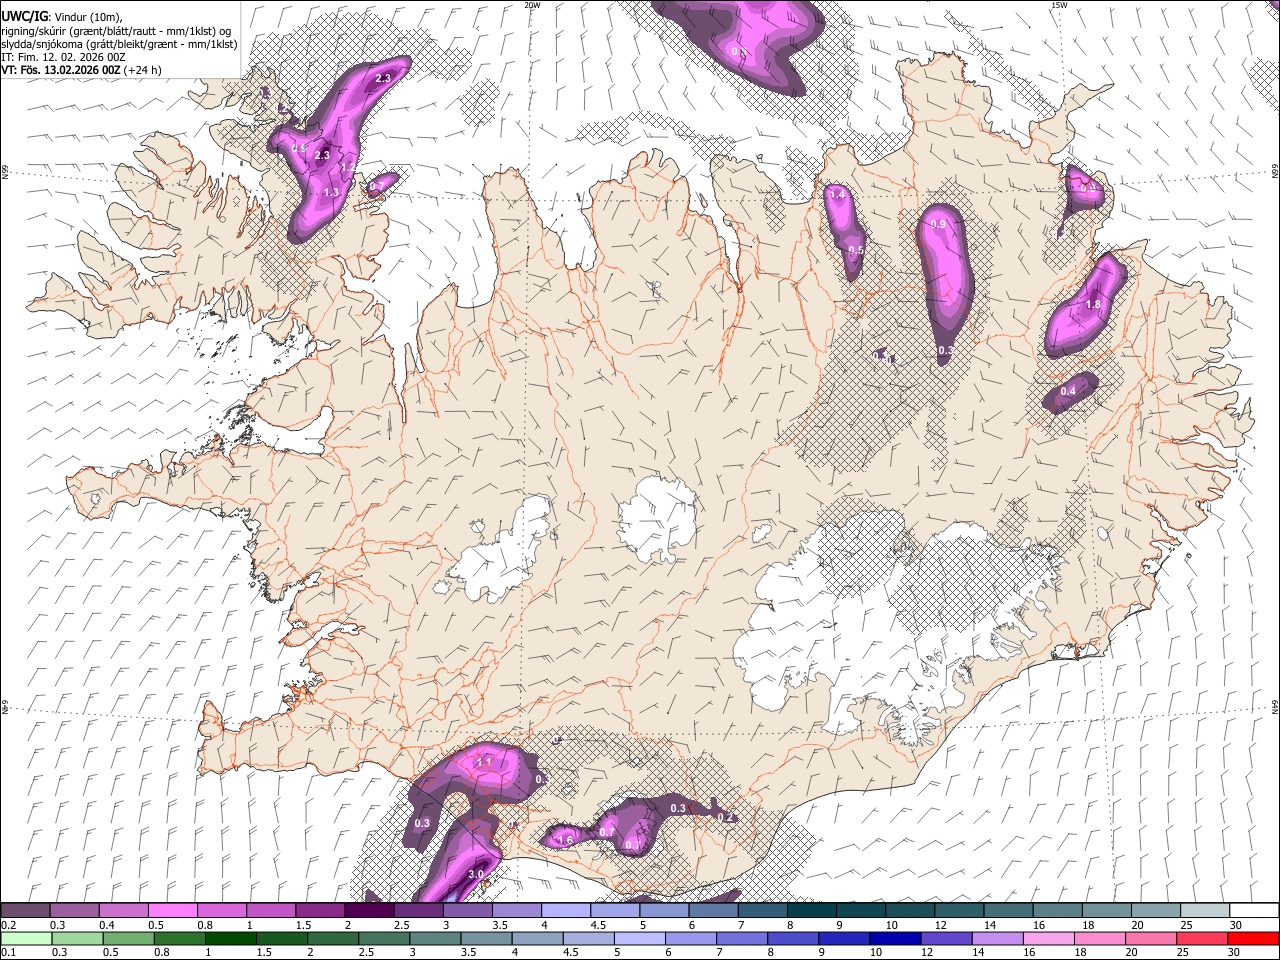Click the 64N latitude label on right edge
1280x960 pixels.
(1274, 705)
